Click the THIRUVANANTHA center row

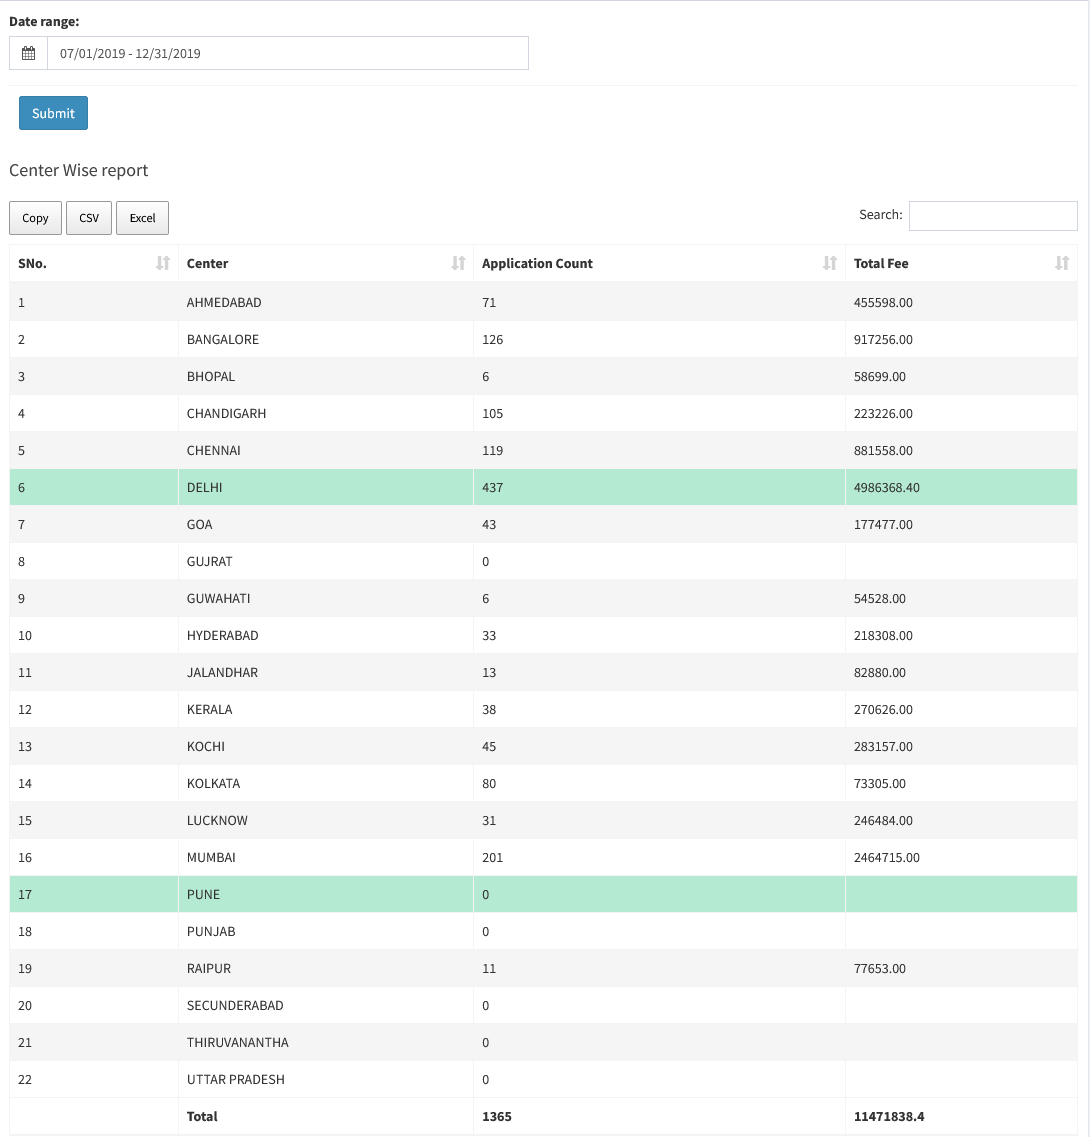pos(543,1042)
